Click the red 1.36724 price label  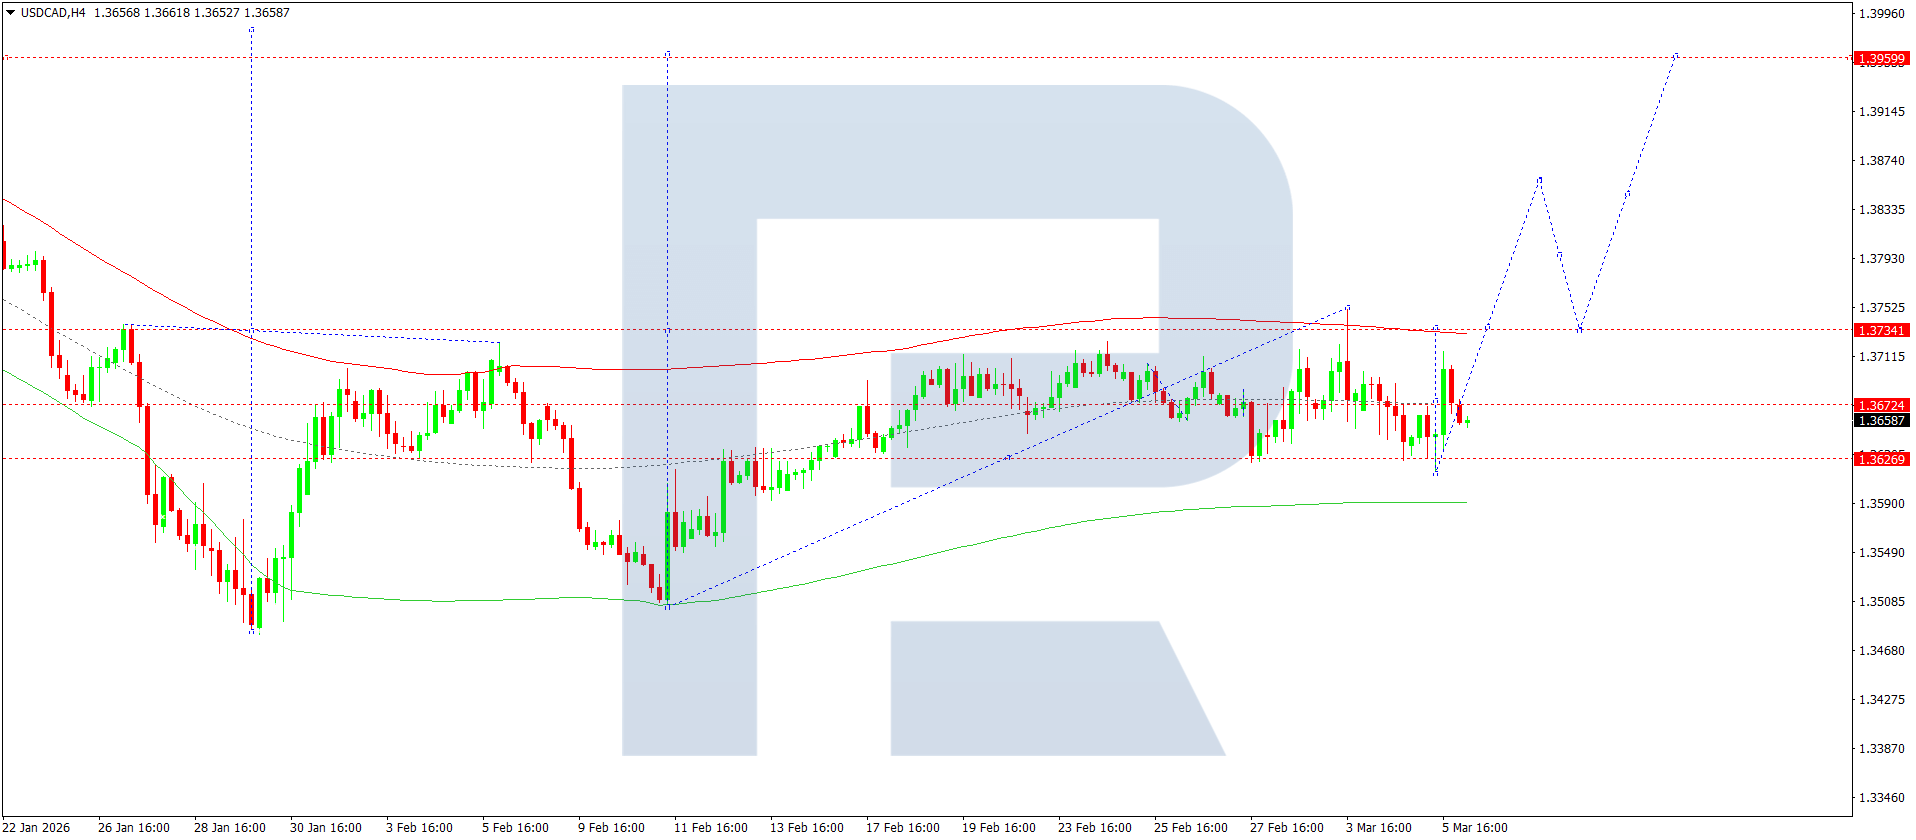click(x=1880, y=406)
